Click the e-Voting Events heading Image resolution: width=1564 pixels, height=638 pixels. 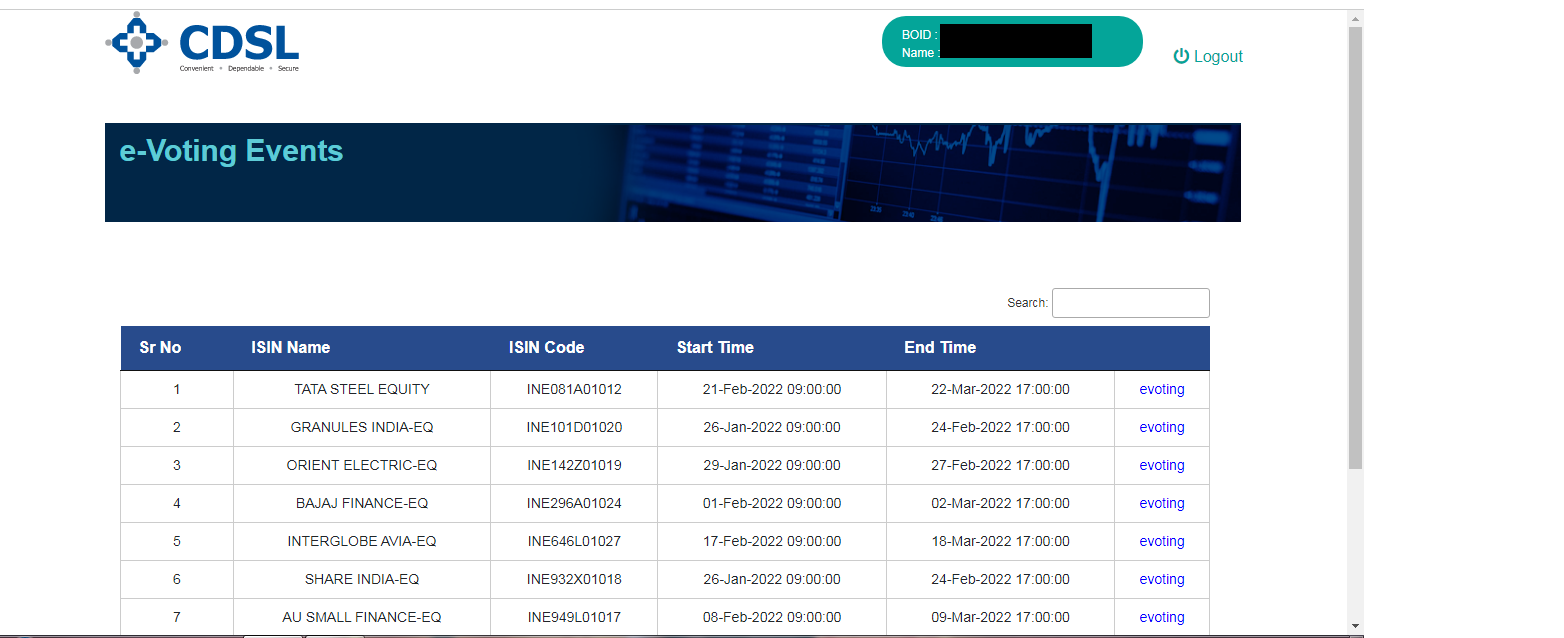tap(231, 151)
